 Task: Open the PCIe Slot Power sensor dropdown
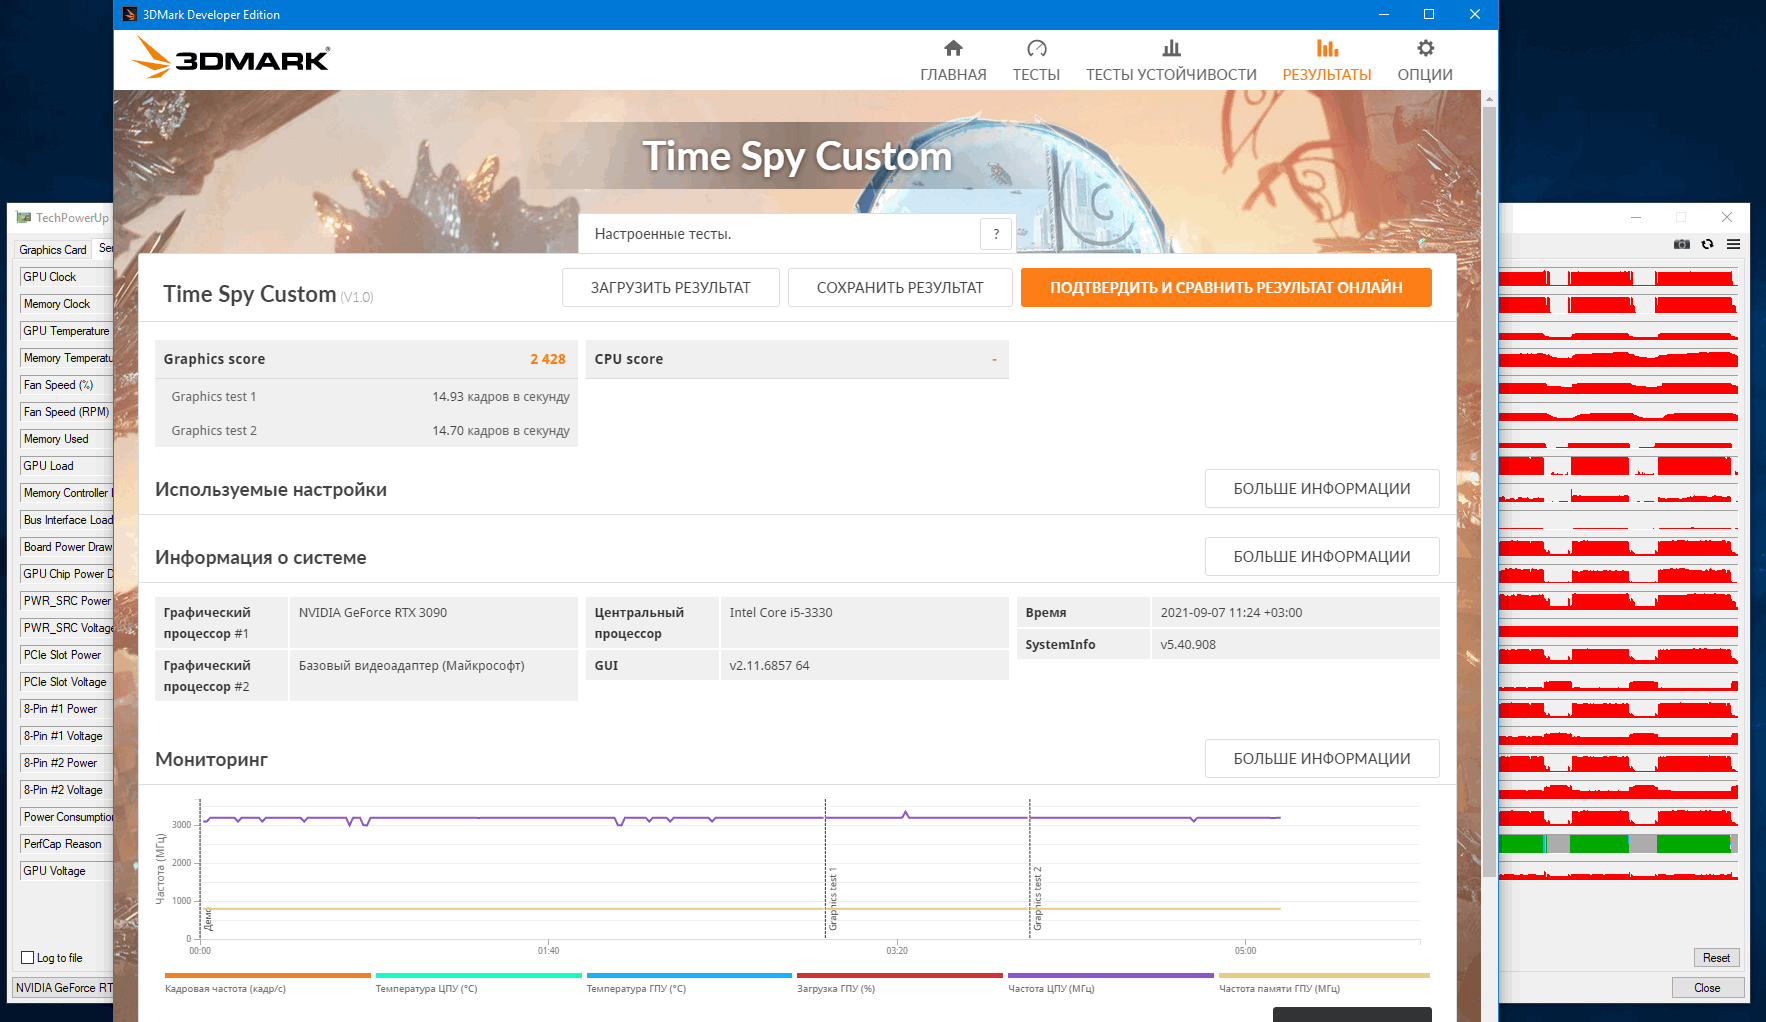[x=66, y=655]
